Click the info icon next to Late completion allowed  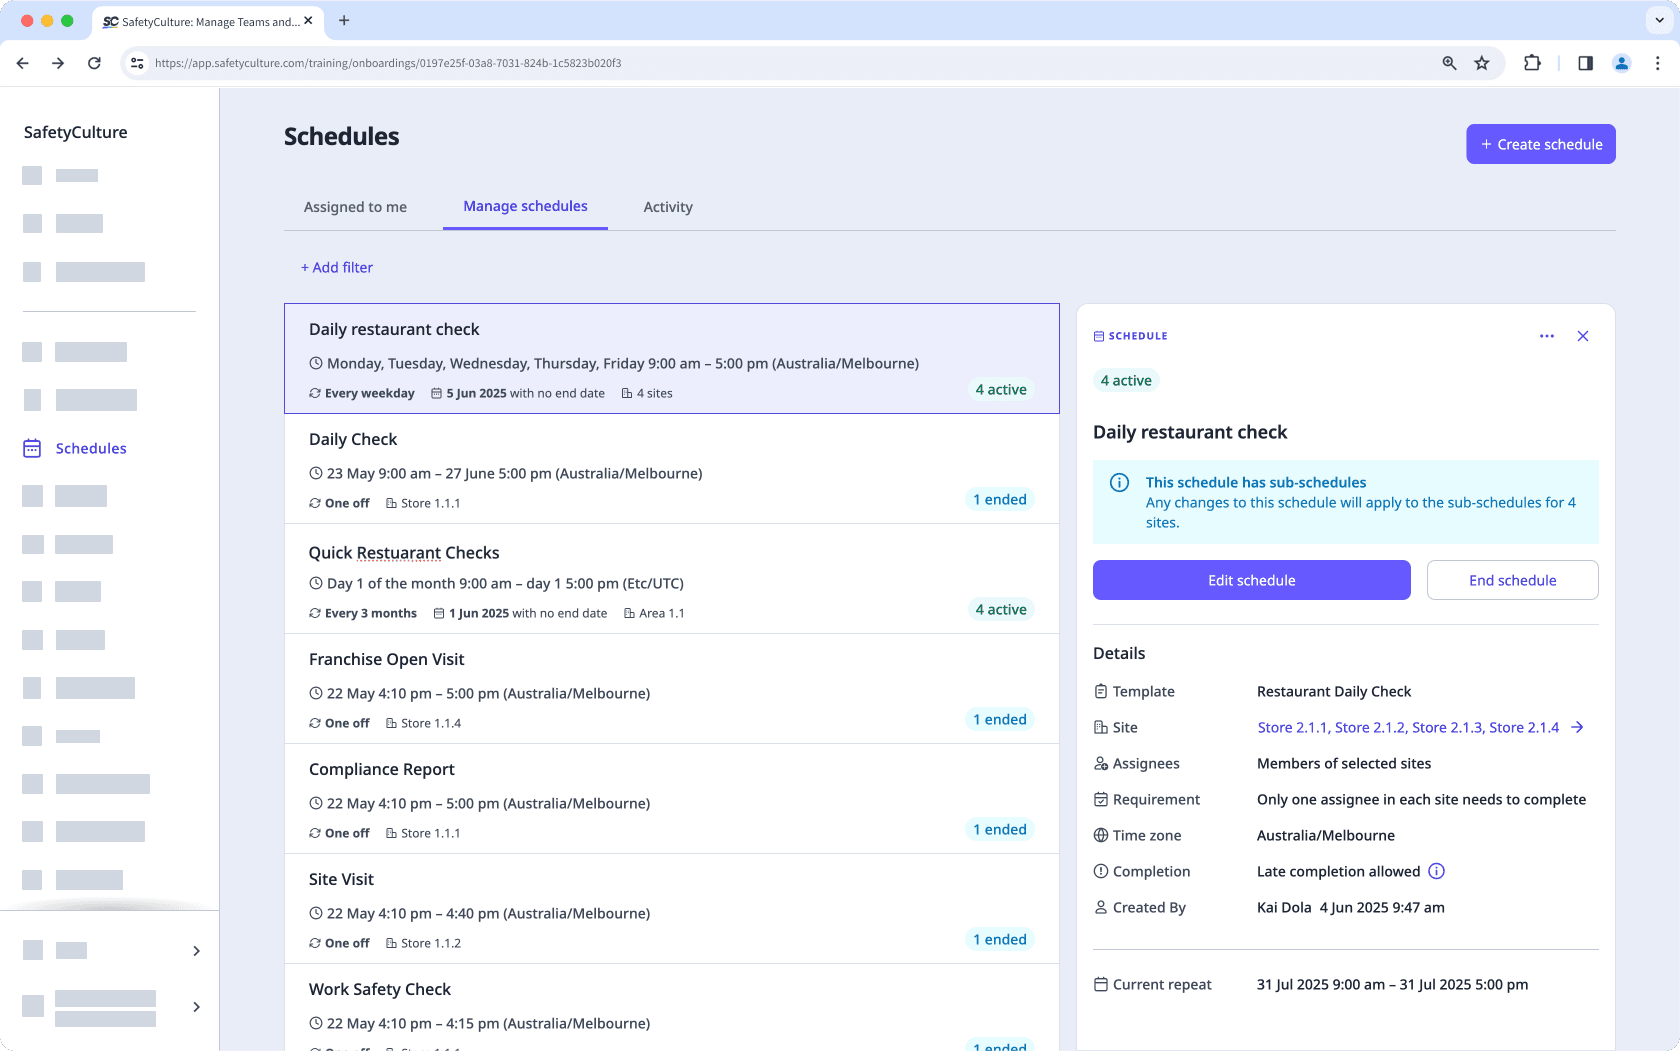point(1437,871)
